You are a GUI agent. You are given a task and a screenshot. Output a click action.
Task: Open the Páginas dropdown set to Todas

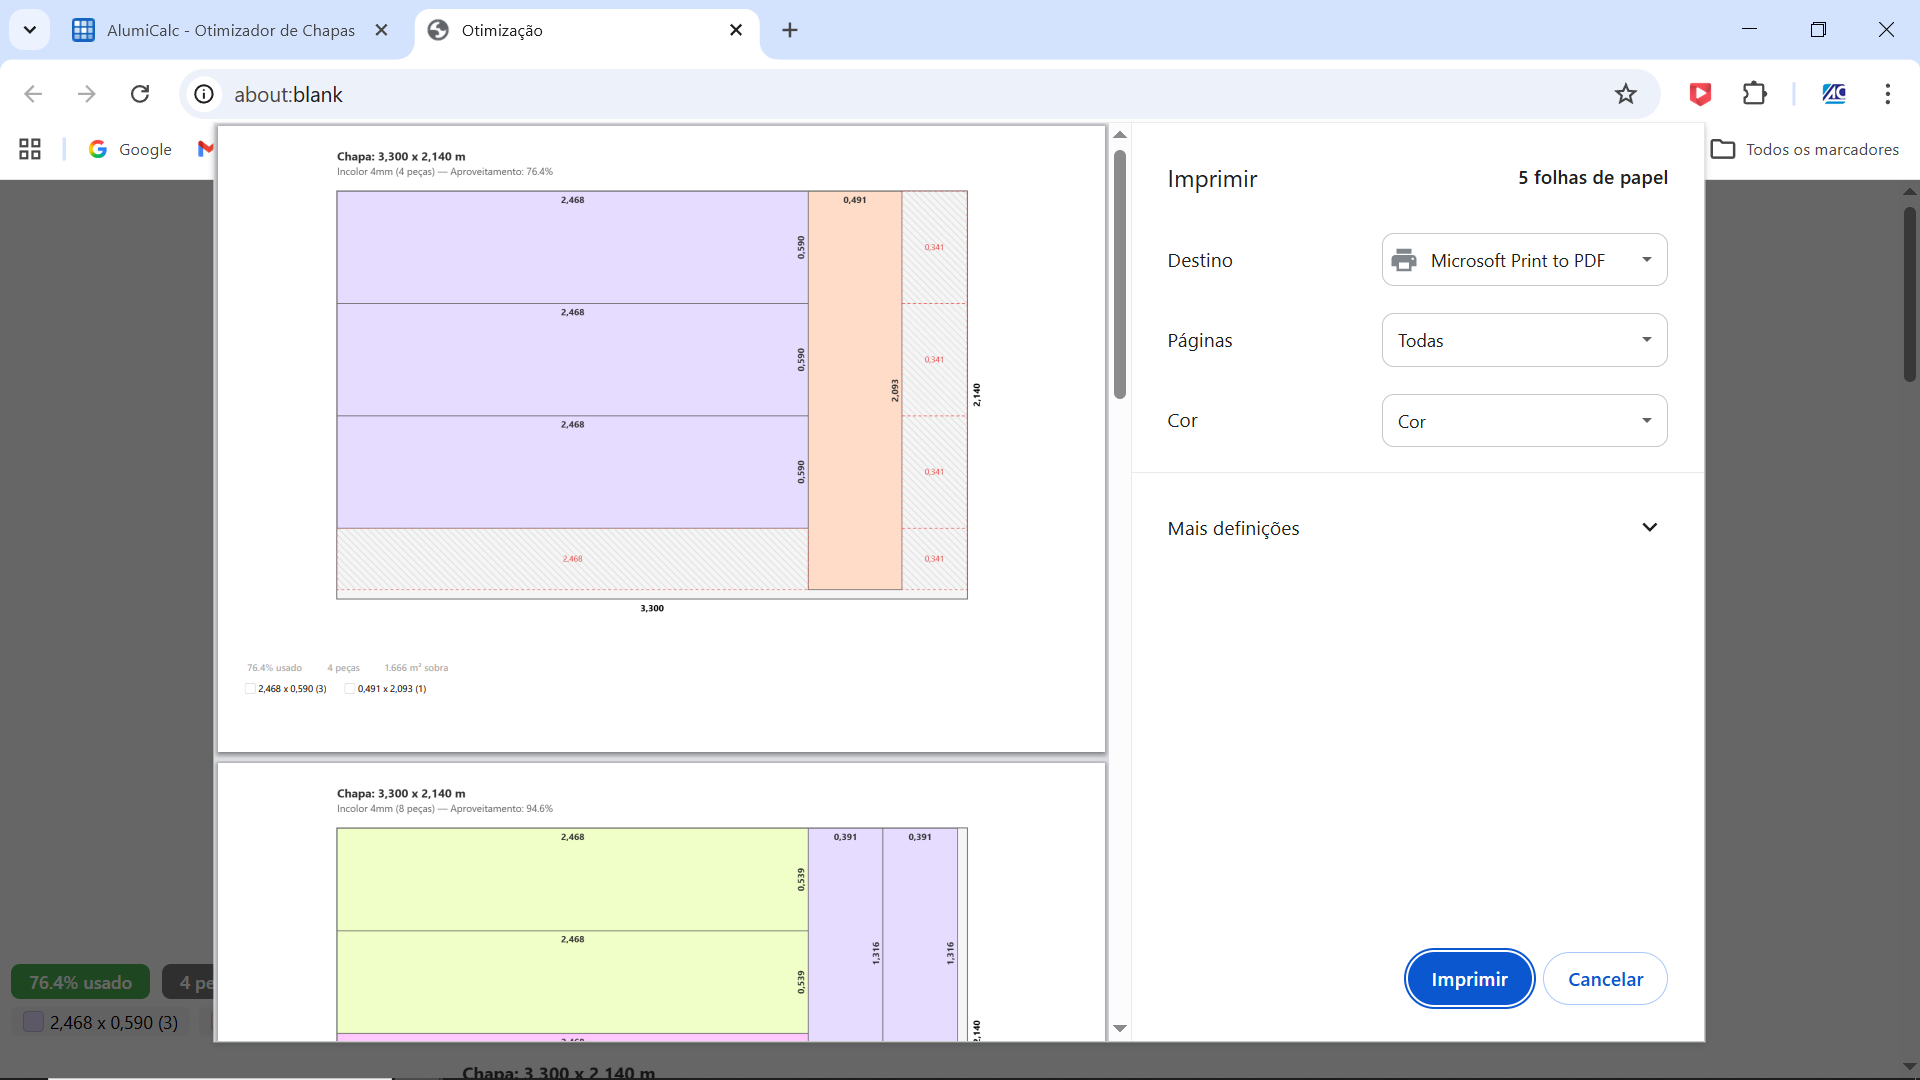click(x=1524, y=340)
